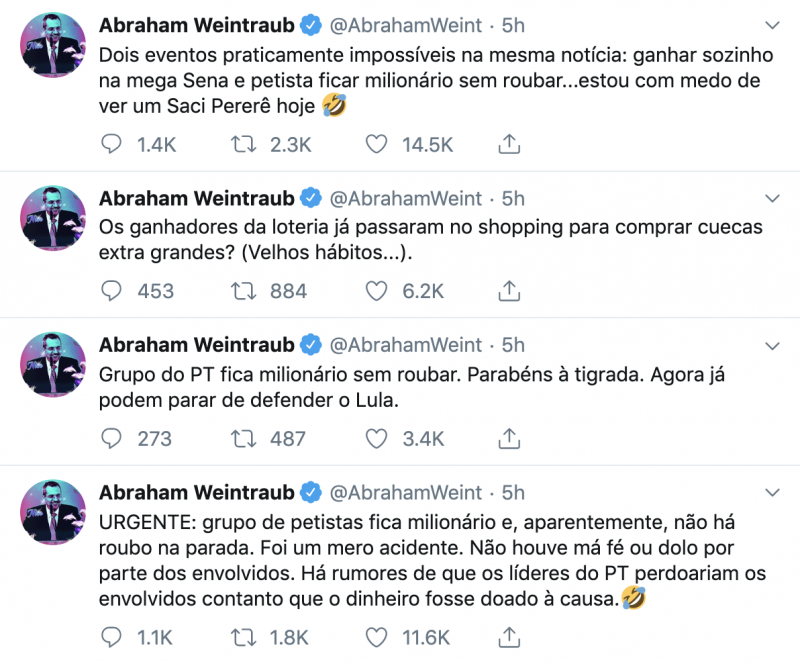Like the tweet with 6.2K likes

coord(377,291)
